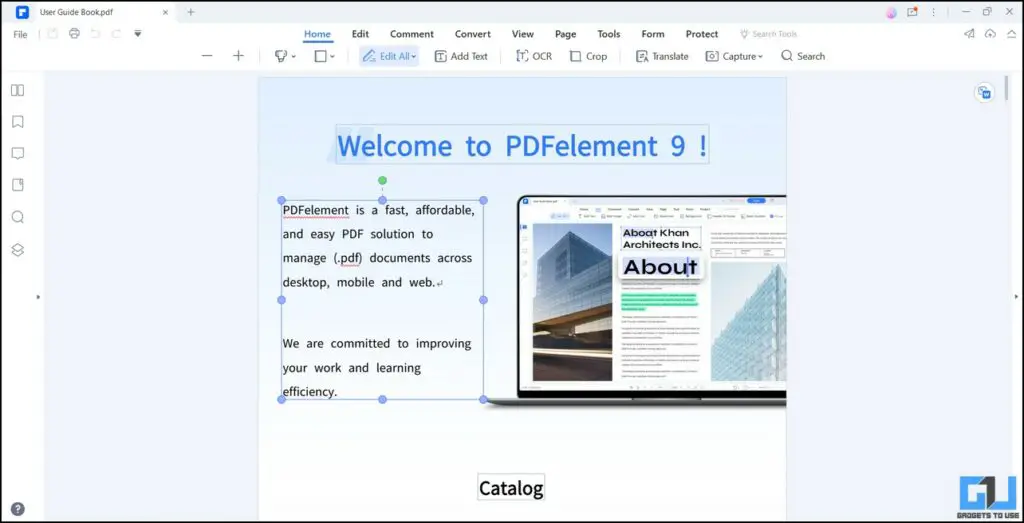Click the green rotation handle on text box
The height and width of the screenshot is (523, 1024).
click(382, 180)
